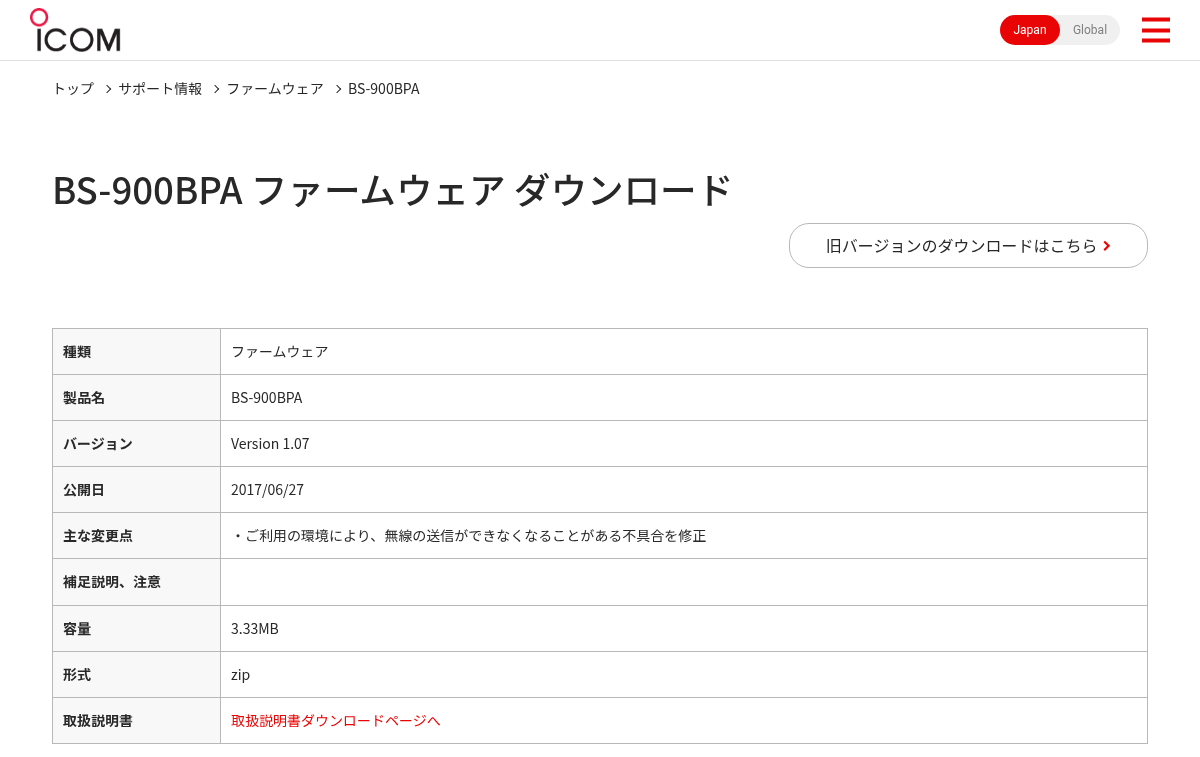
Task: Click BS-900BPA product name table cell
Action: tap(684, 397)
